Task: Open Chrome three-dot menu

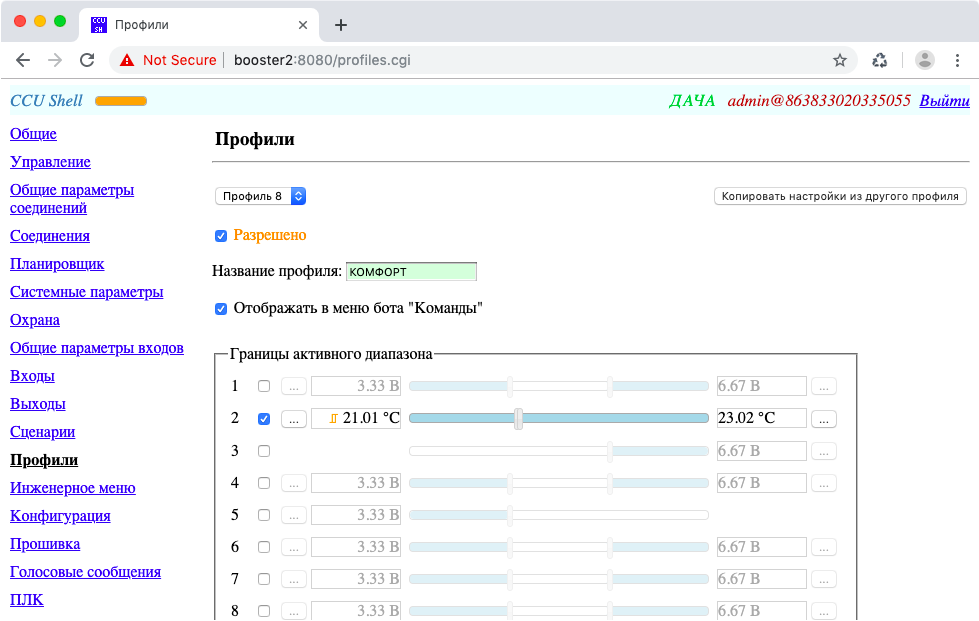Action: tap(957, 60)
